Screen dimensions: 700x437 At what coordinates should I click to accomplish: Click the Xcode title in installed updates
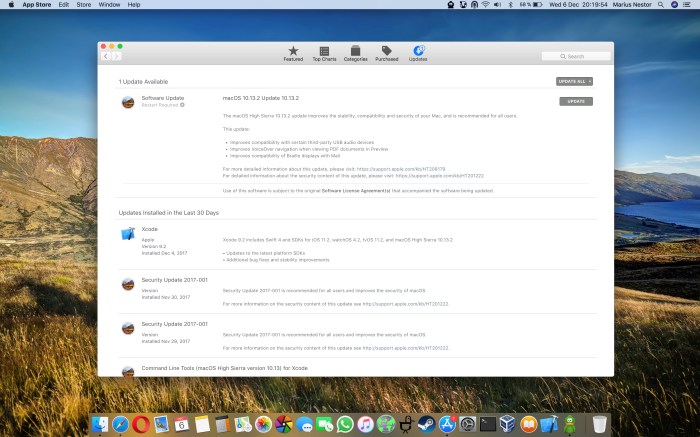150,229
